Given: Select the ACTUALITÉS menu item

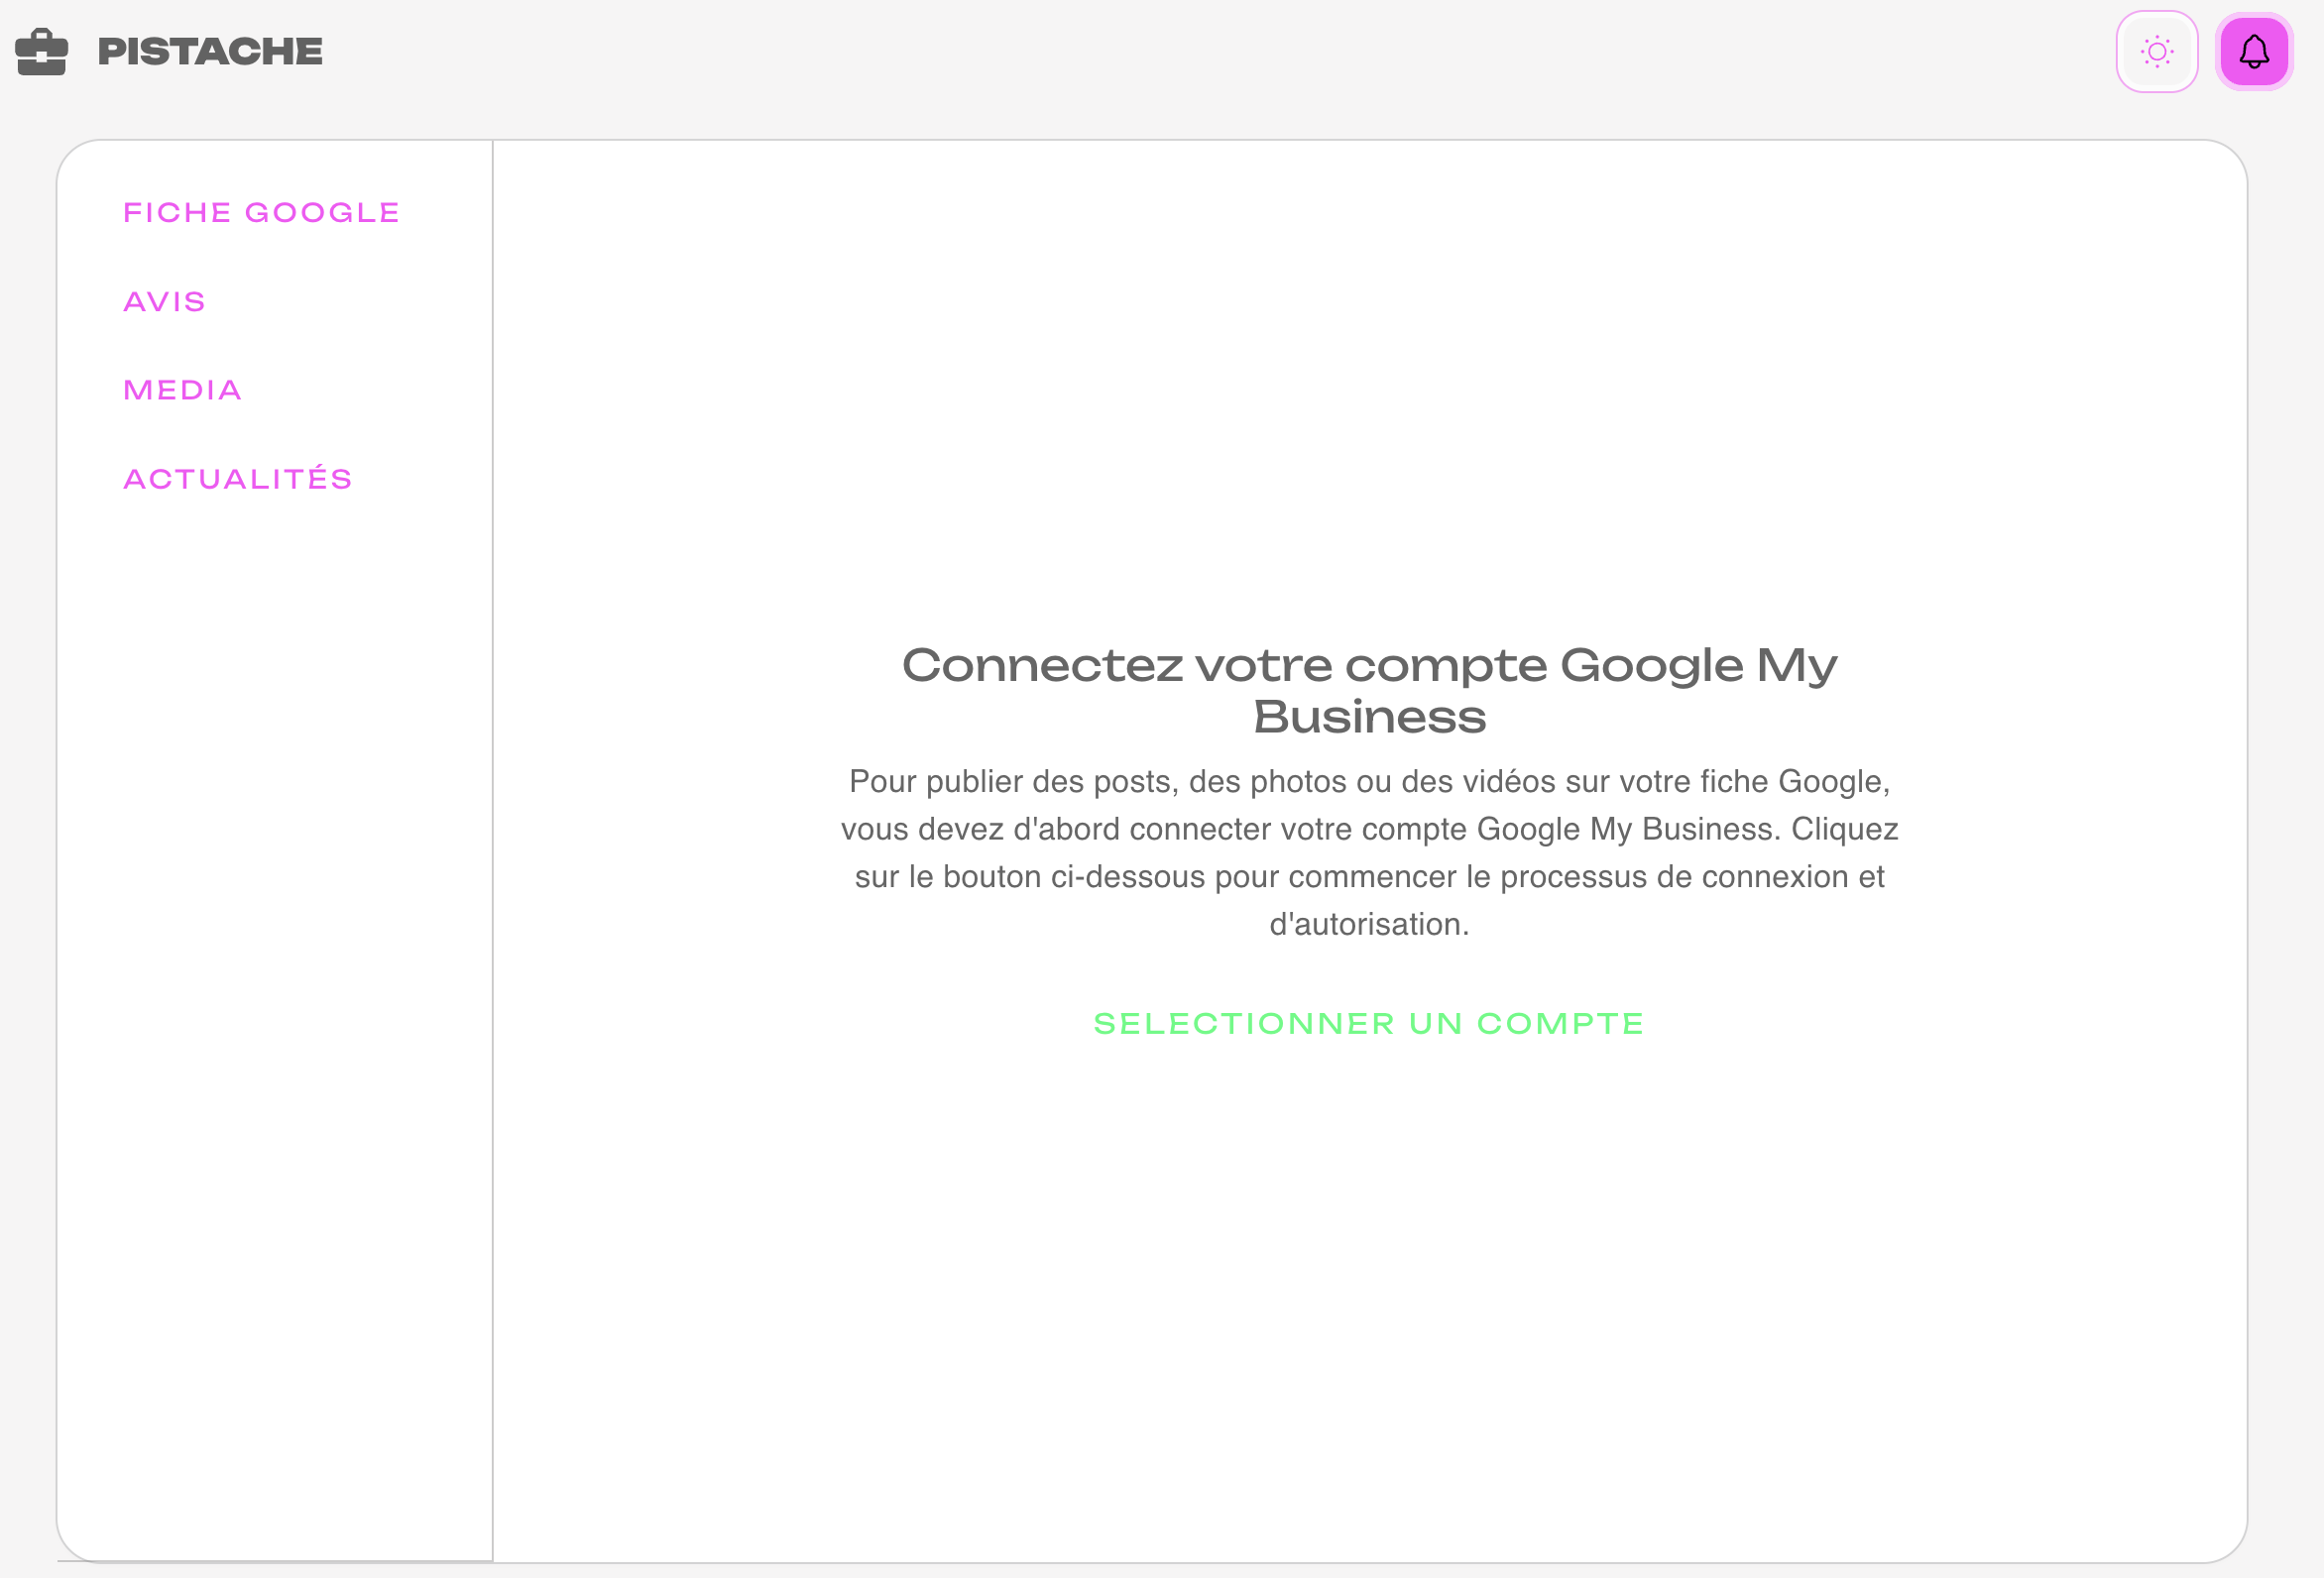Looking at the screenshot, I should [x=237, y=479].
